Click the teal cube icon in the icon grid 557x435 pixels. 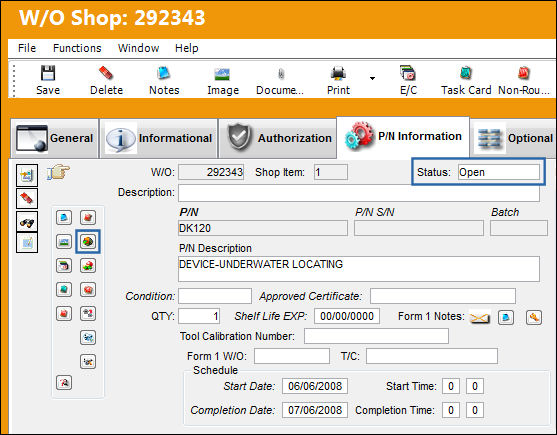click(64, 289)
